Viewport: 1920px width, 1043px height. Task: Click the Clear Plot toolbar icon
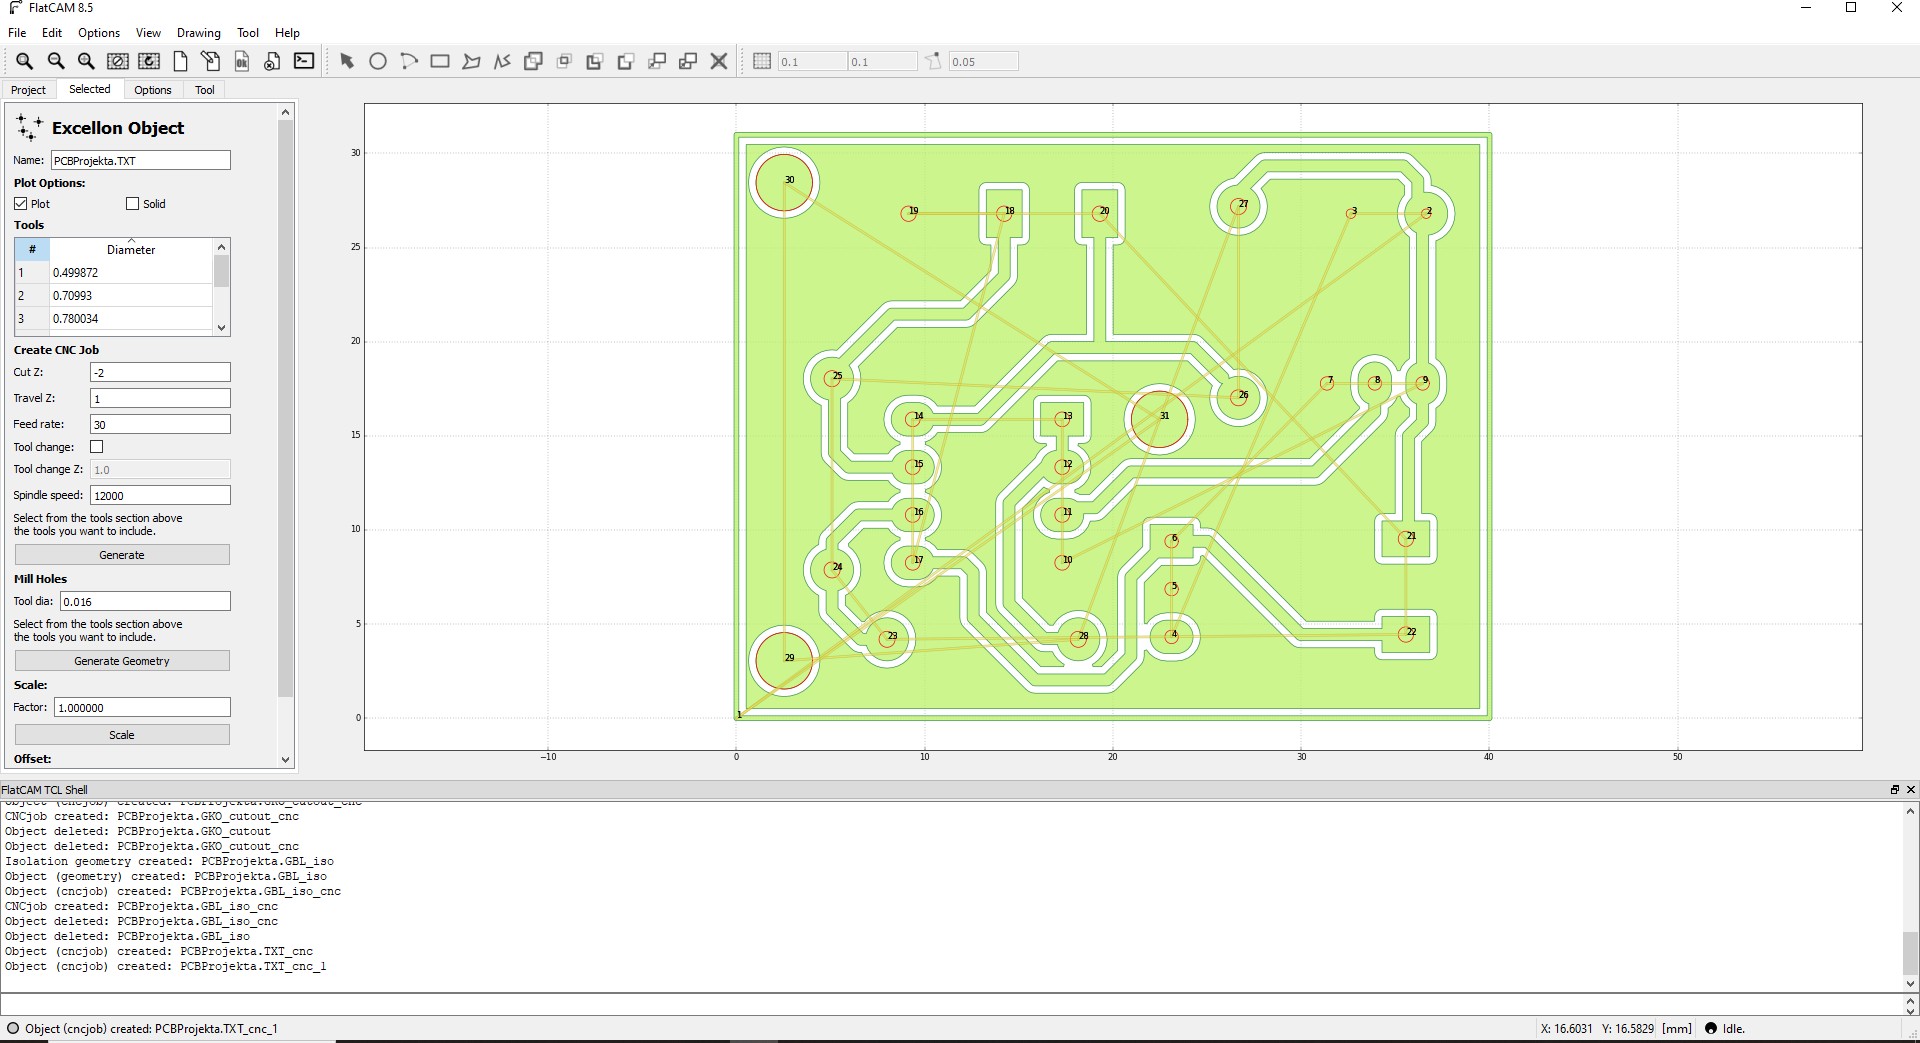pyautogui.click(x=117, y=61)
